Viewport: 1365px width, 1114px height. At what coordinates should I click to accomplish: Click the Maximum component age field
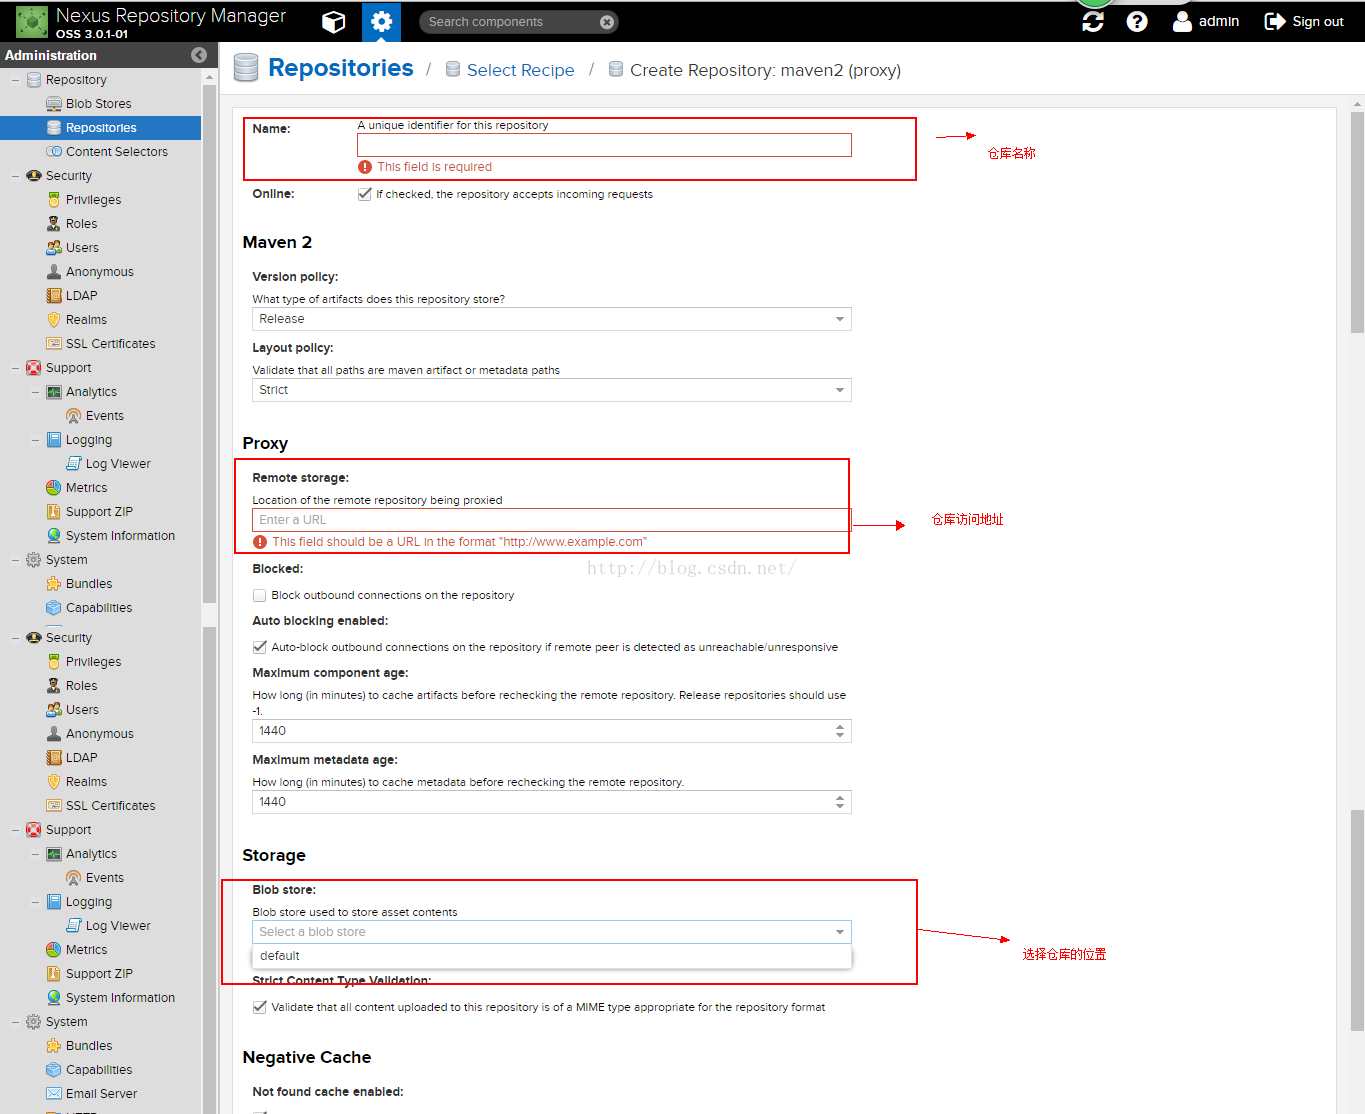pyautogui.click(x=543, y=731)
